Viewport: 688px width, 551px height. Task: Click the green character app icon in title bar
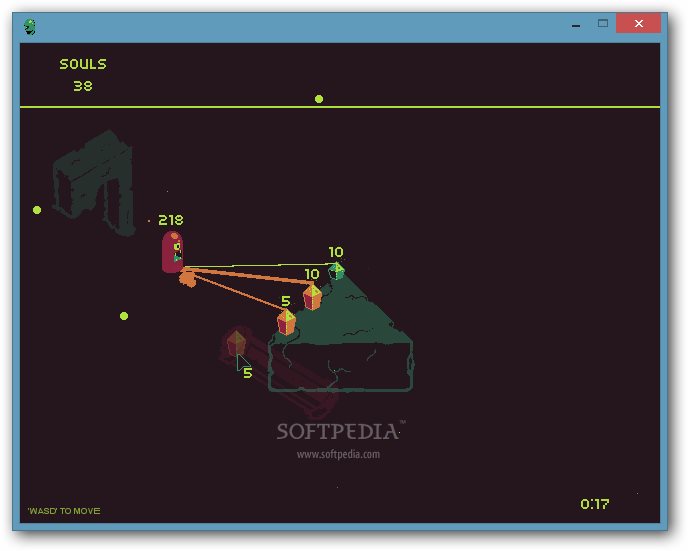click(30, 27)
